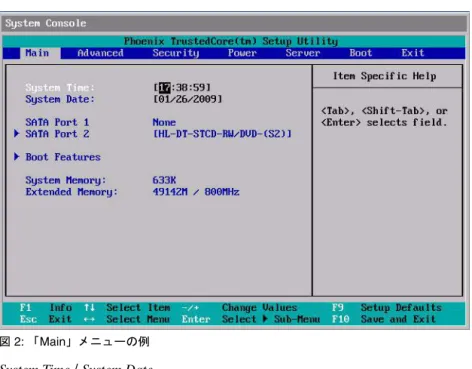This screenshot has width=472, height=369.
Task: Open the Boot Features sub-menu label
Action: pyautogui.click(x=63, y=157)
